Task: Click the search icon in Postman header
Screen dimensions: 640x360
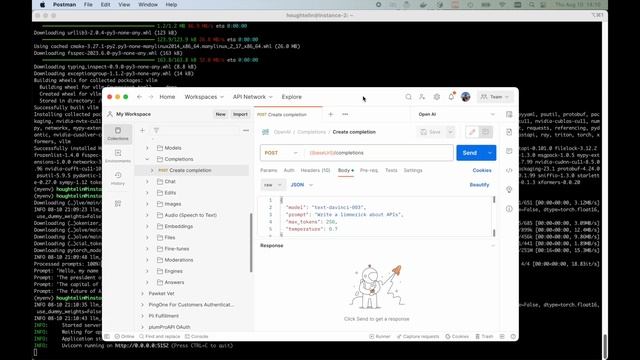Action: (x=408, y=97)
